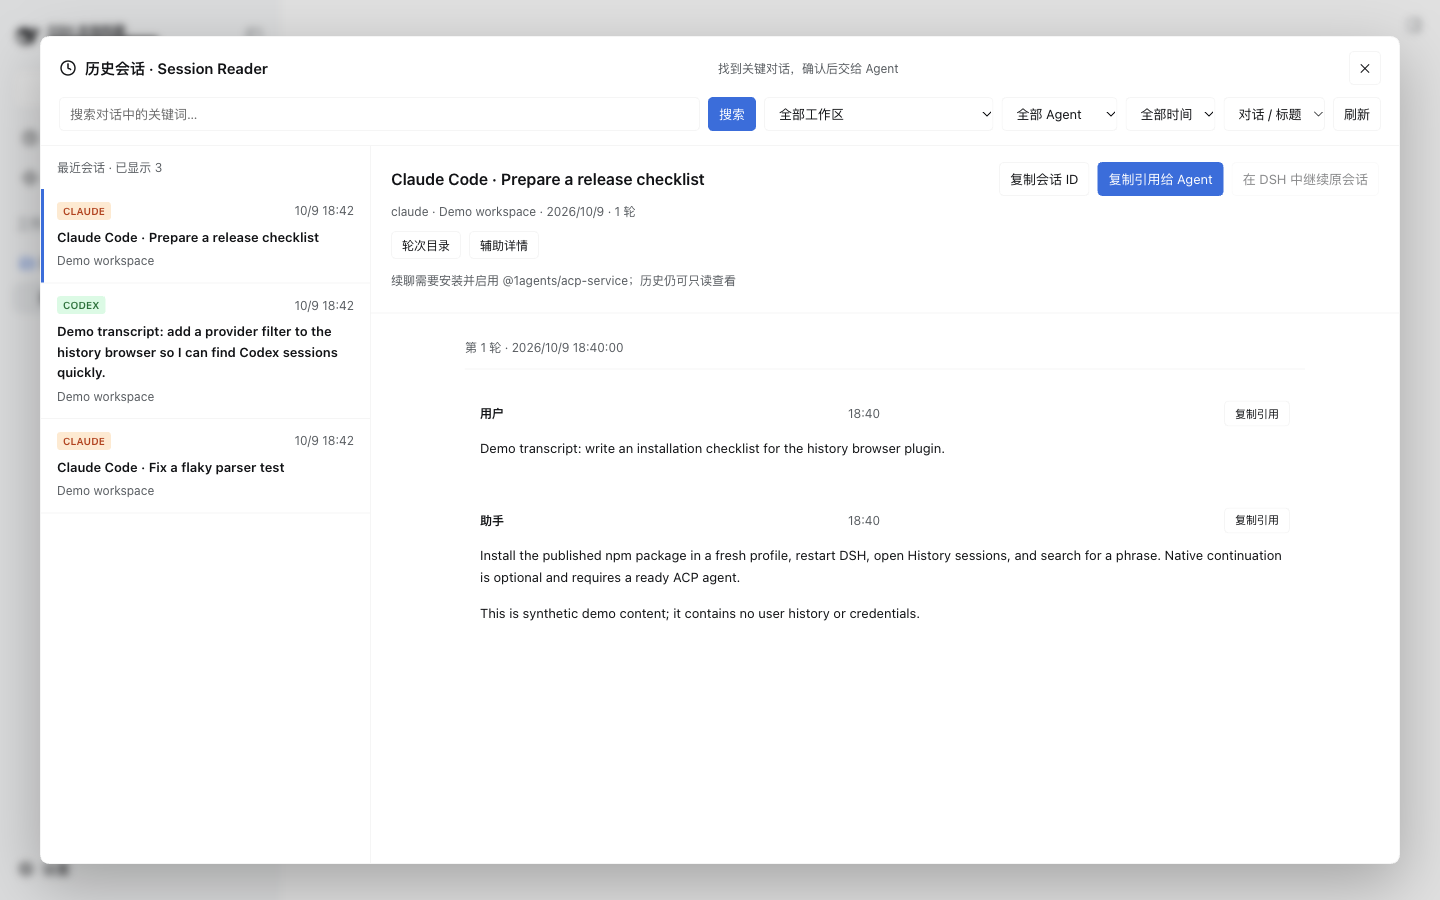Open the 全部工作区 workspace dropdown
Image resolution: width=1440 pixels, height=900 pixels.
pyautogui.click(x=879, y=114)
